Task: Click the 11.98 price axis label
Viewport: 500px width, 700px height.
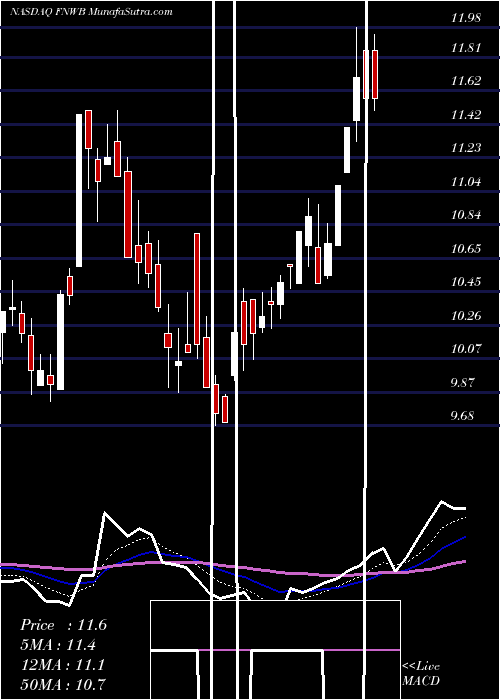Action: tap(466, 18)
